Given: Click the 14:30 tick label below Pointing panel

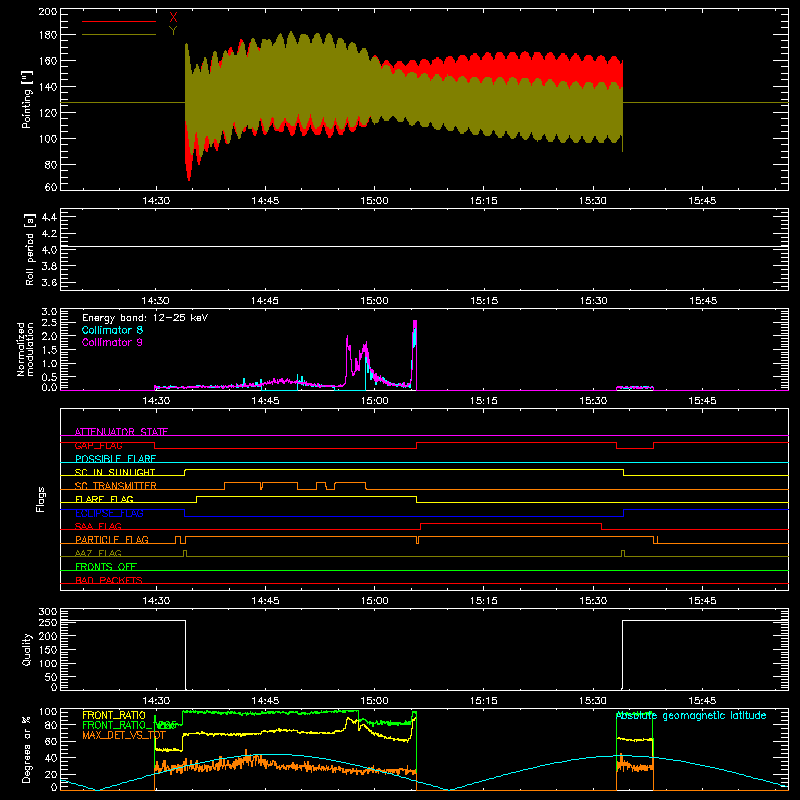Looking at the screenshot, I should (156, 201).
